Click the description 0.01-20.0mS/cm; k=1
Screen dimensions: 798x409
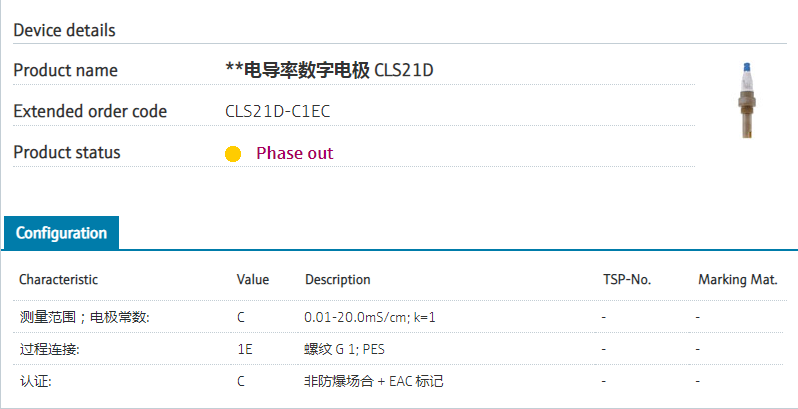tap(370, 317)
